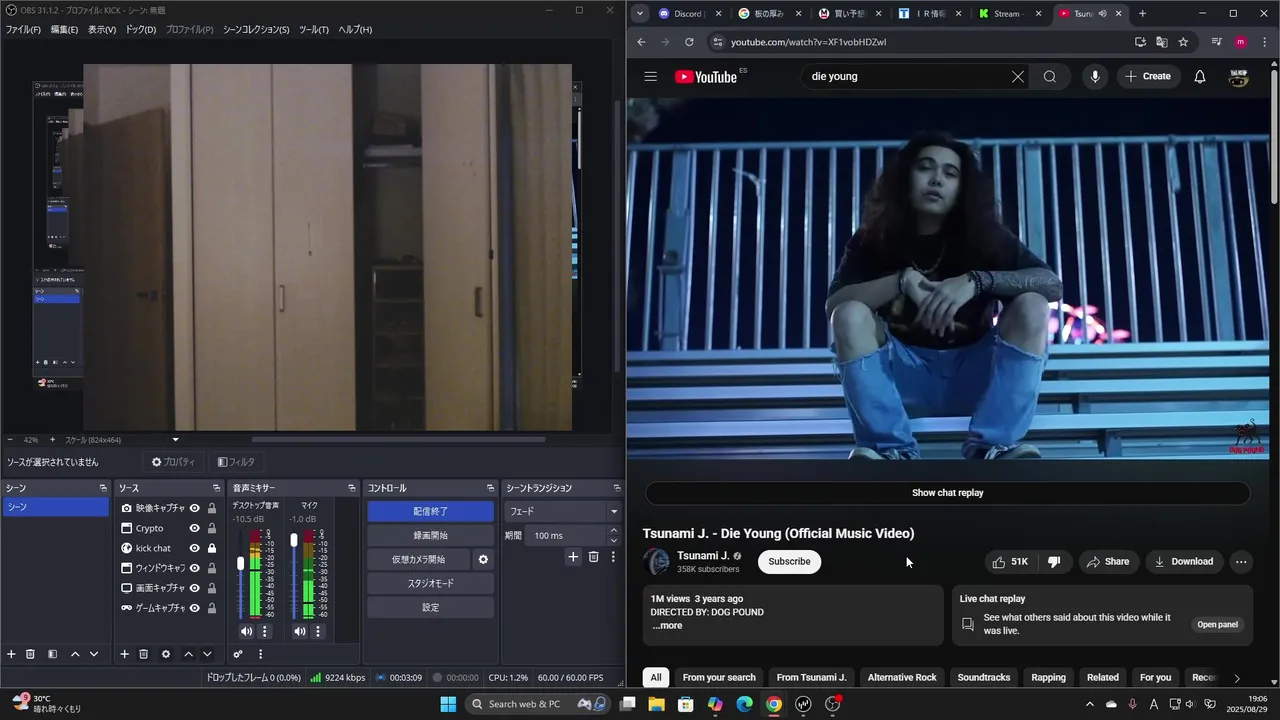1280x720 pixels.
Task: Stop streaming with 配信終了 button
Action: (430, 511)
